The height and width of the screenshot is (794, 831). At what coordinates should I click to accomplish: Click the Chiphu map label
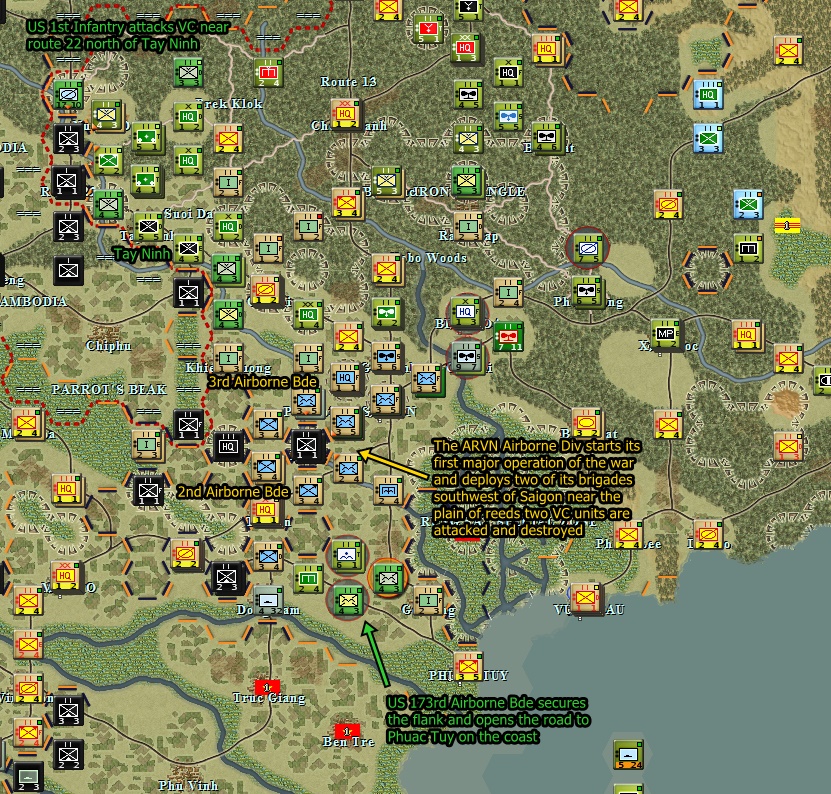(x=108, y=346)
